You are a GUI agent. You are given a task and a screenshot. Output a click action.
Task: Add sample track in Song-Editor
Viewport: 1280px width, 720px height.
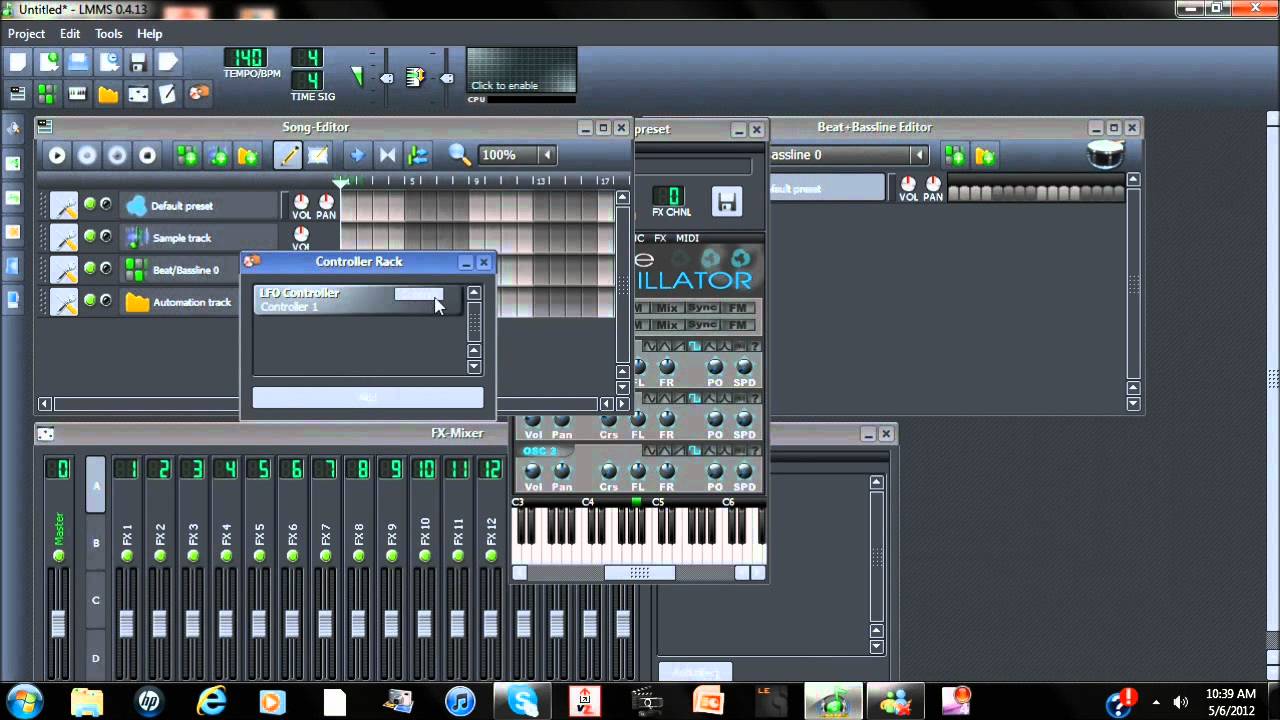217,155
